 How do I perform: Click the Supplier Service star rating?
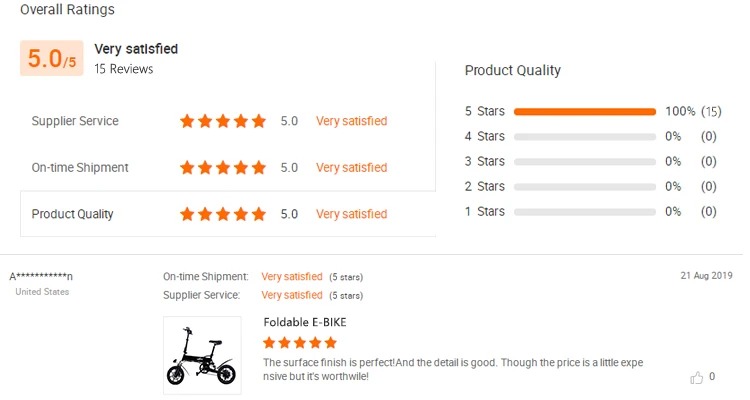(x=223, y=121)
